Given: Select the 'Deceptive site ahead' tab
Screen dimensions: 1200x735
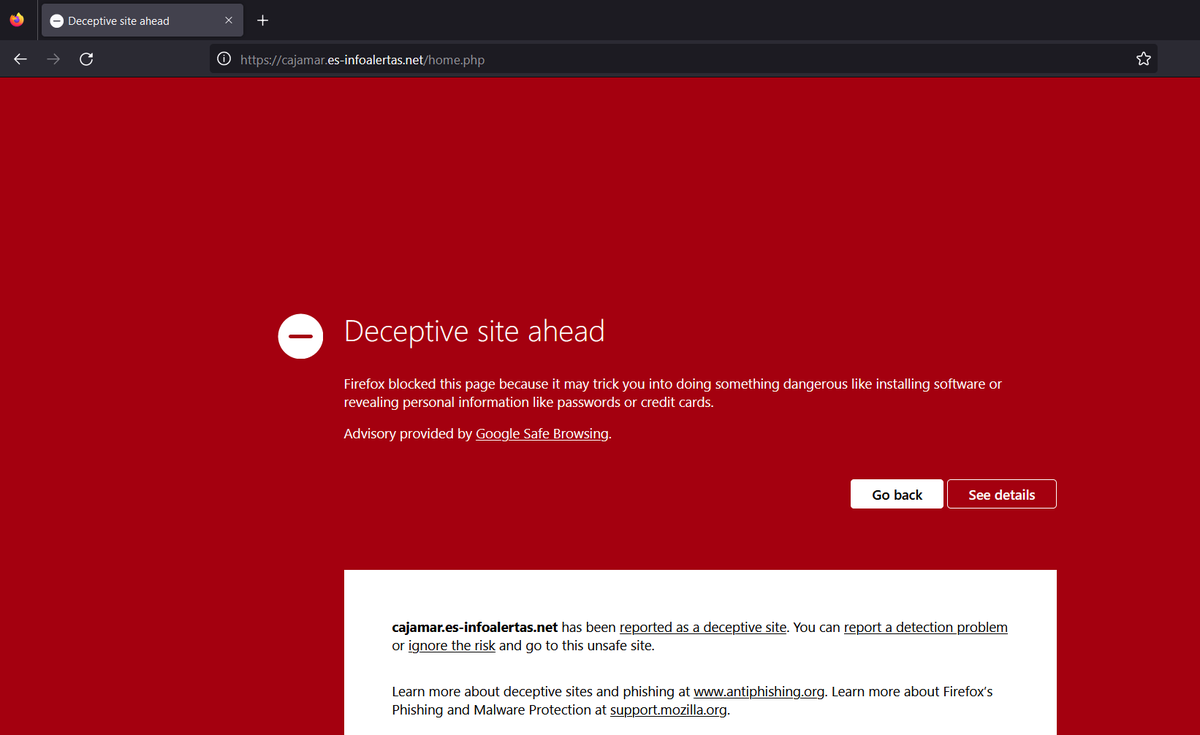Looking at the screenshot, I should click(x=142, y=20).
